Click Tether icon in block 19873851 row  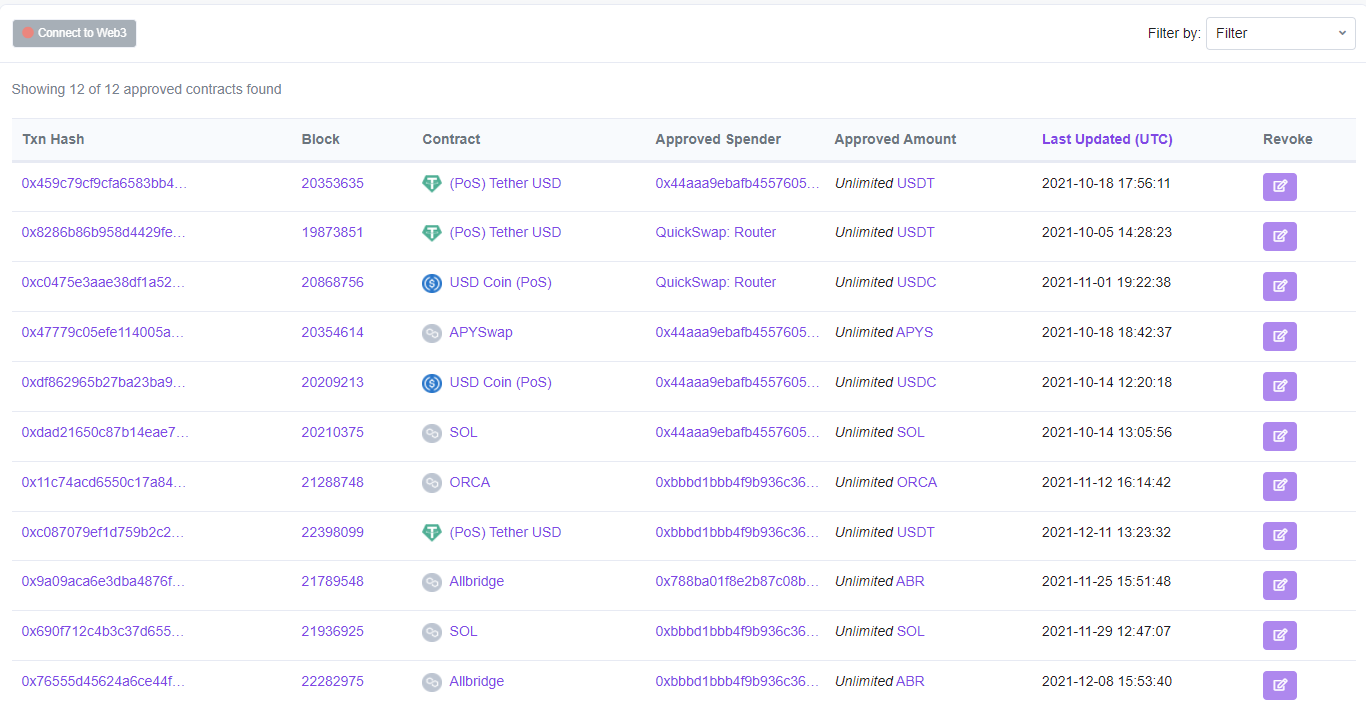click(432, 233)
